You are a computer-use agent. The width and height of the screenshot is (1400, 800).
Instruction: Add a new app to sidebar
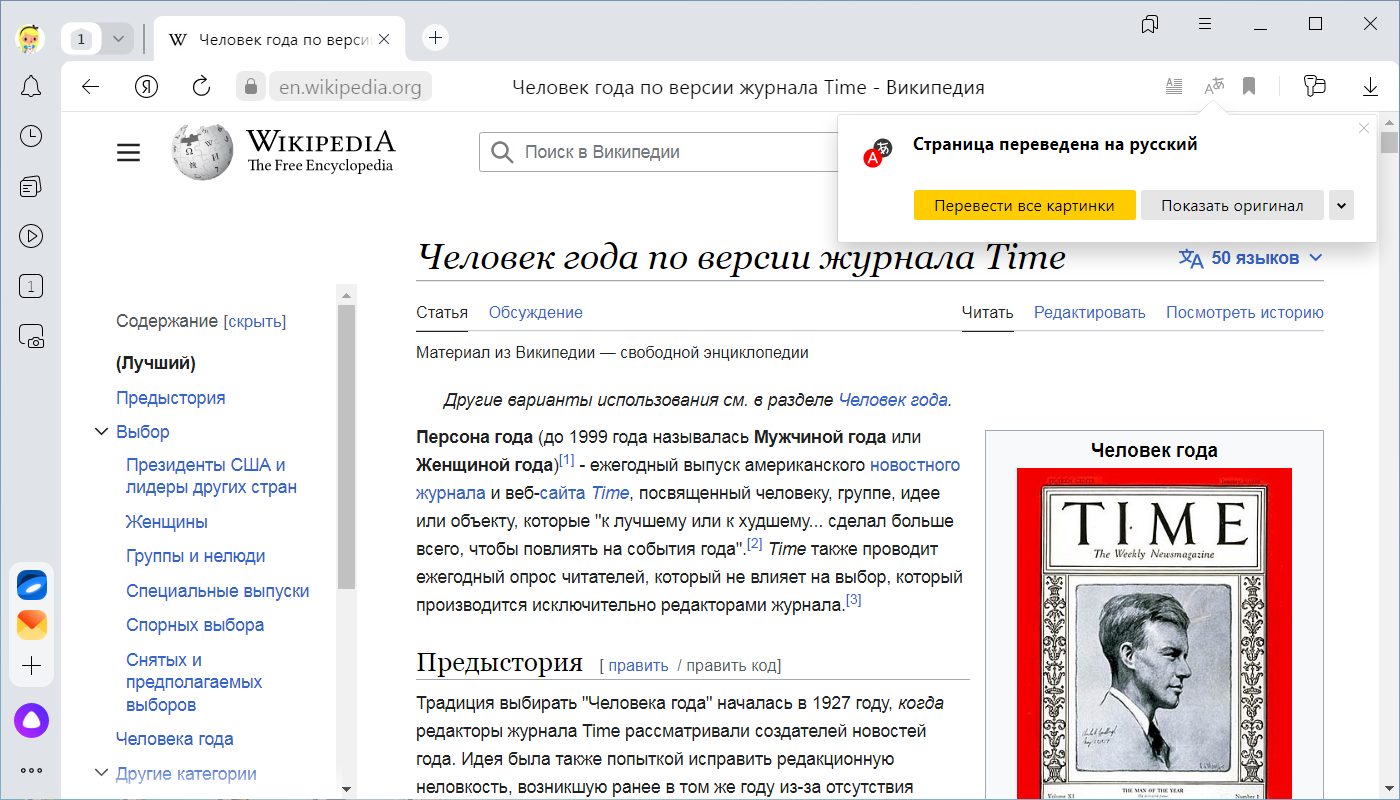tap(31, 666)
